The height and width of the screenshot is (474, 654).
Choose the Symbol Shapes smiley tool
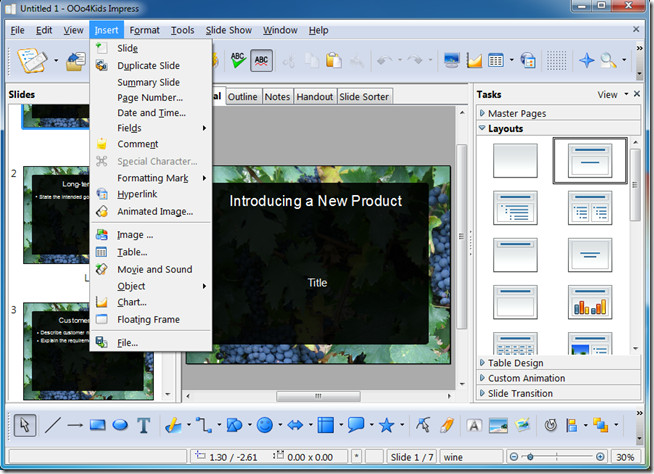click(x=264, y=425)
